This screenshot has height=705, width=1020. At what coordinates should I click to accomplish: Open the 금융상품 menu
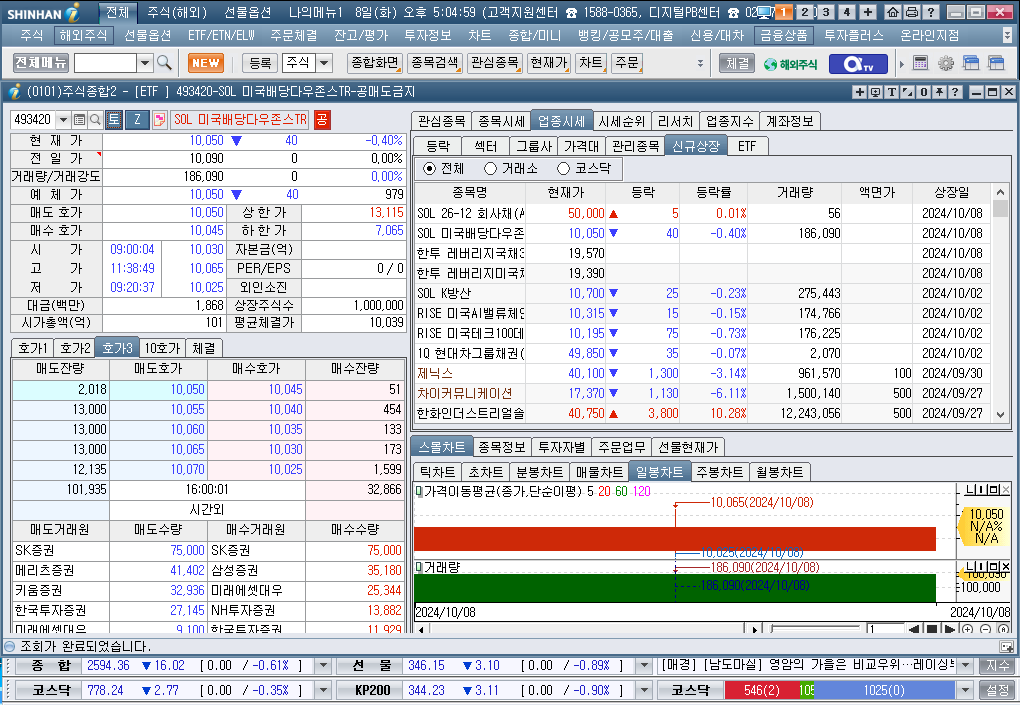[x=784, y=35]
